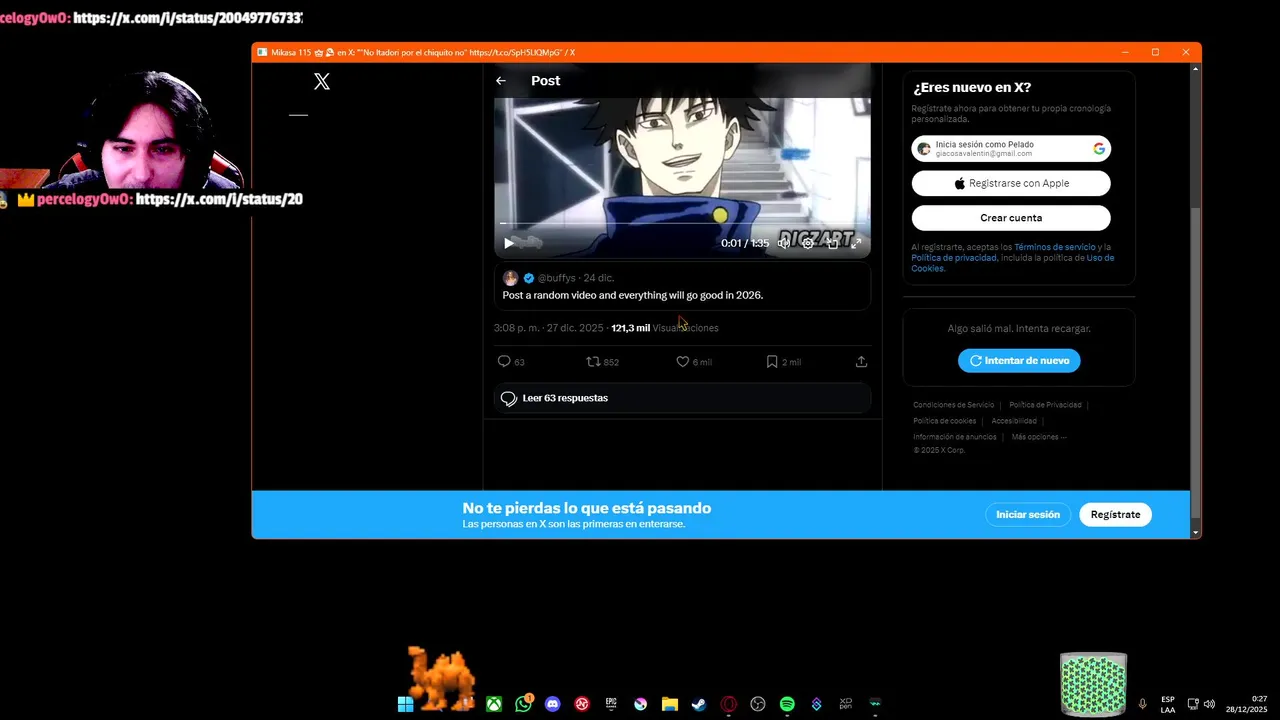Sign in with Google as Pelado
The image size is (1280, 720).
1011,149
